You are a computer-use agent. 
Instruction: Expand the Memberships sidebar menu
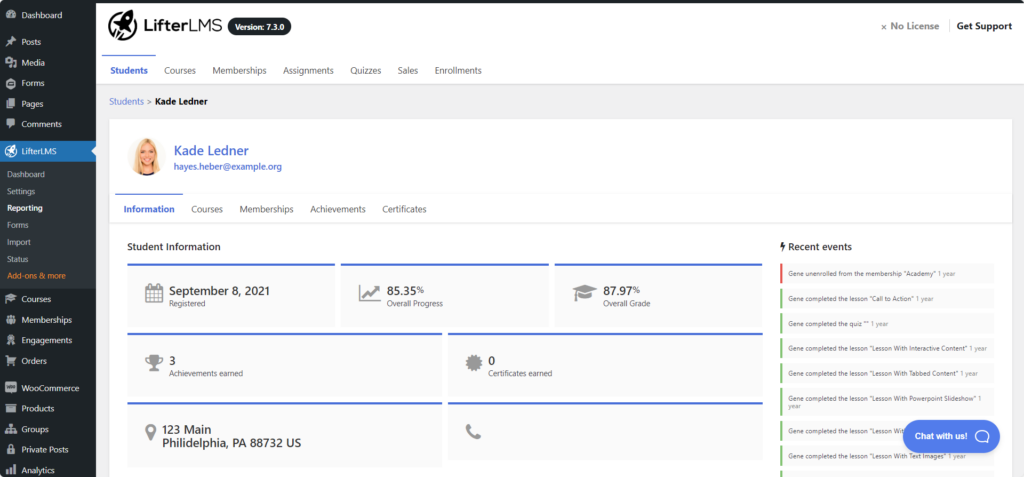pyautogui.click(x=46, y=320)
